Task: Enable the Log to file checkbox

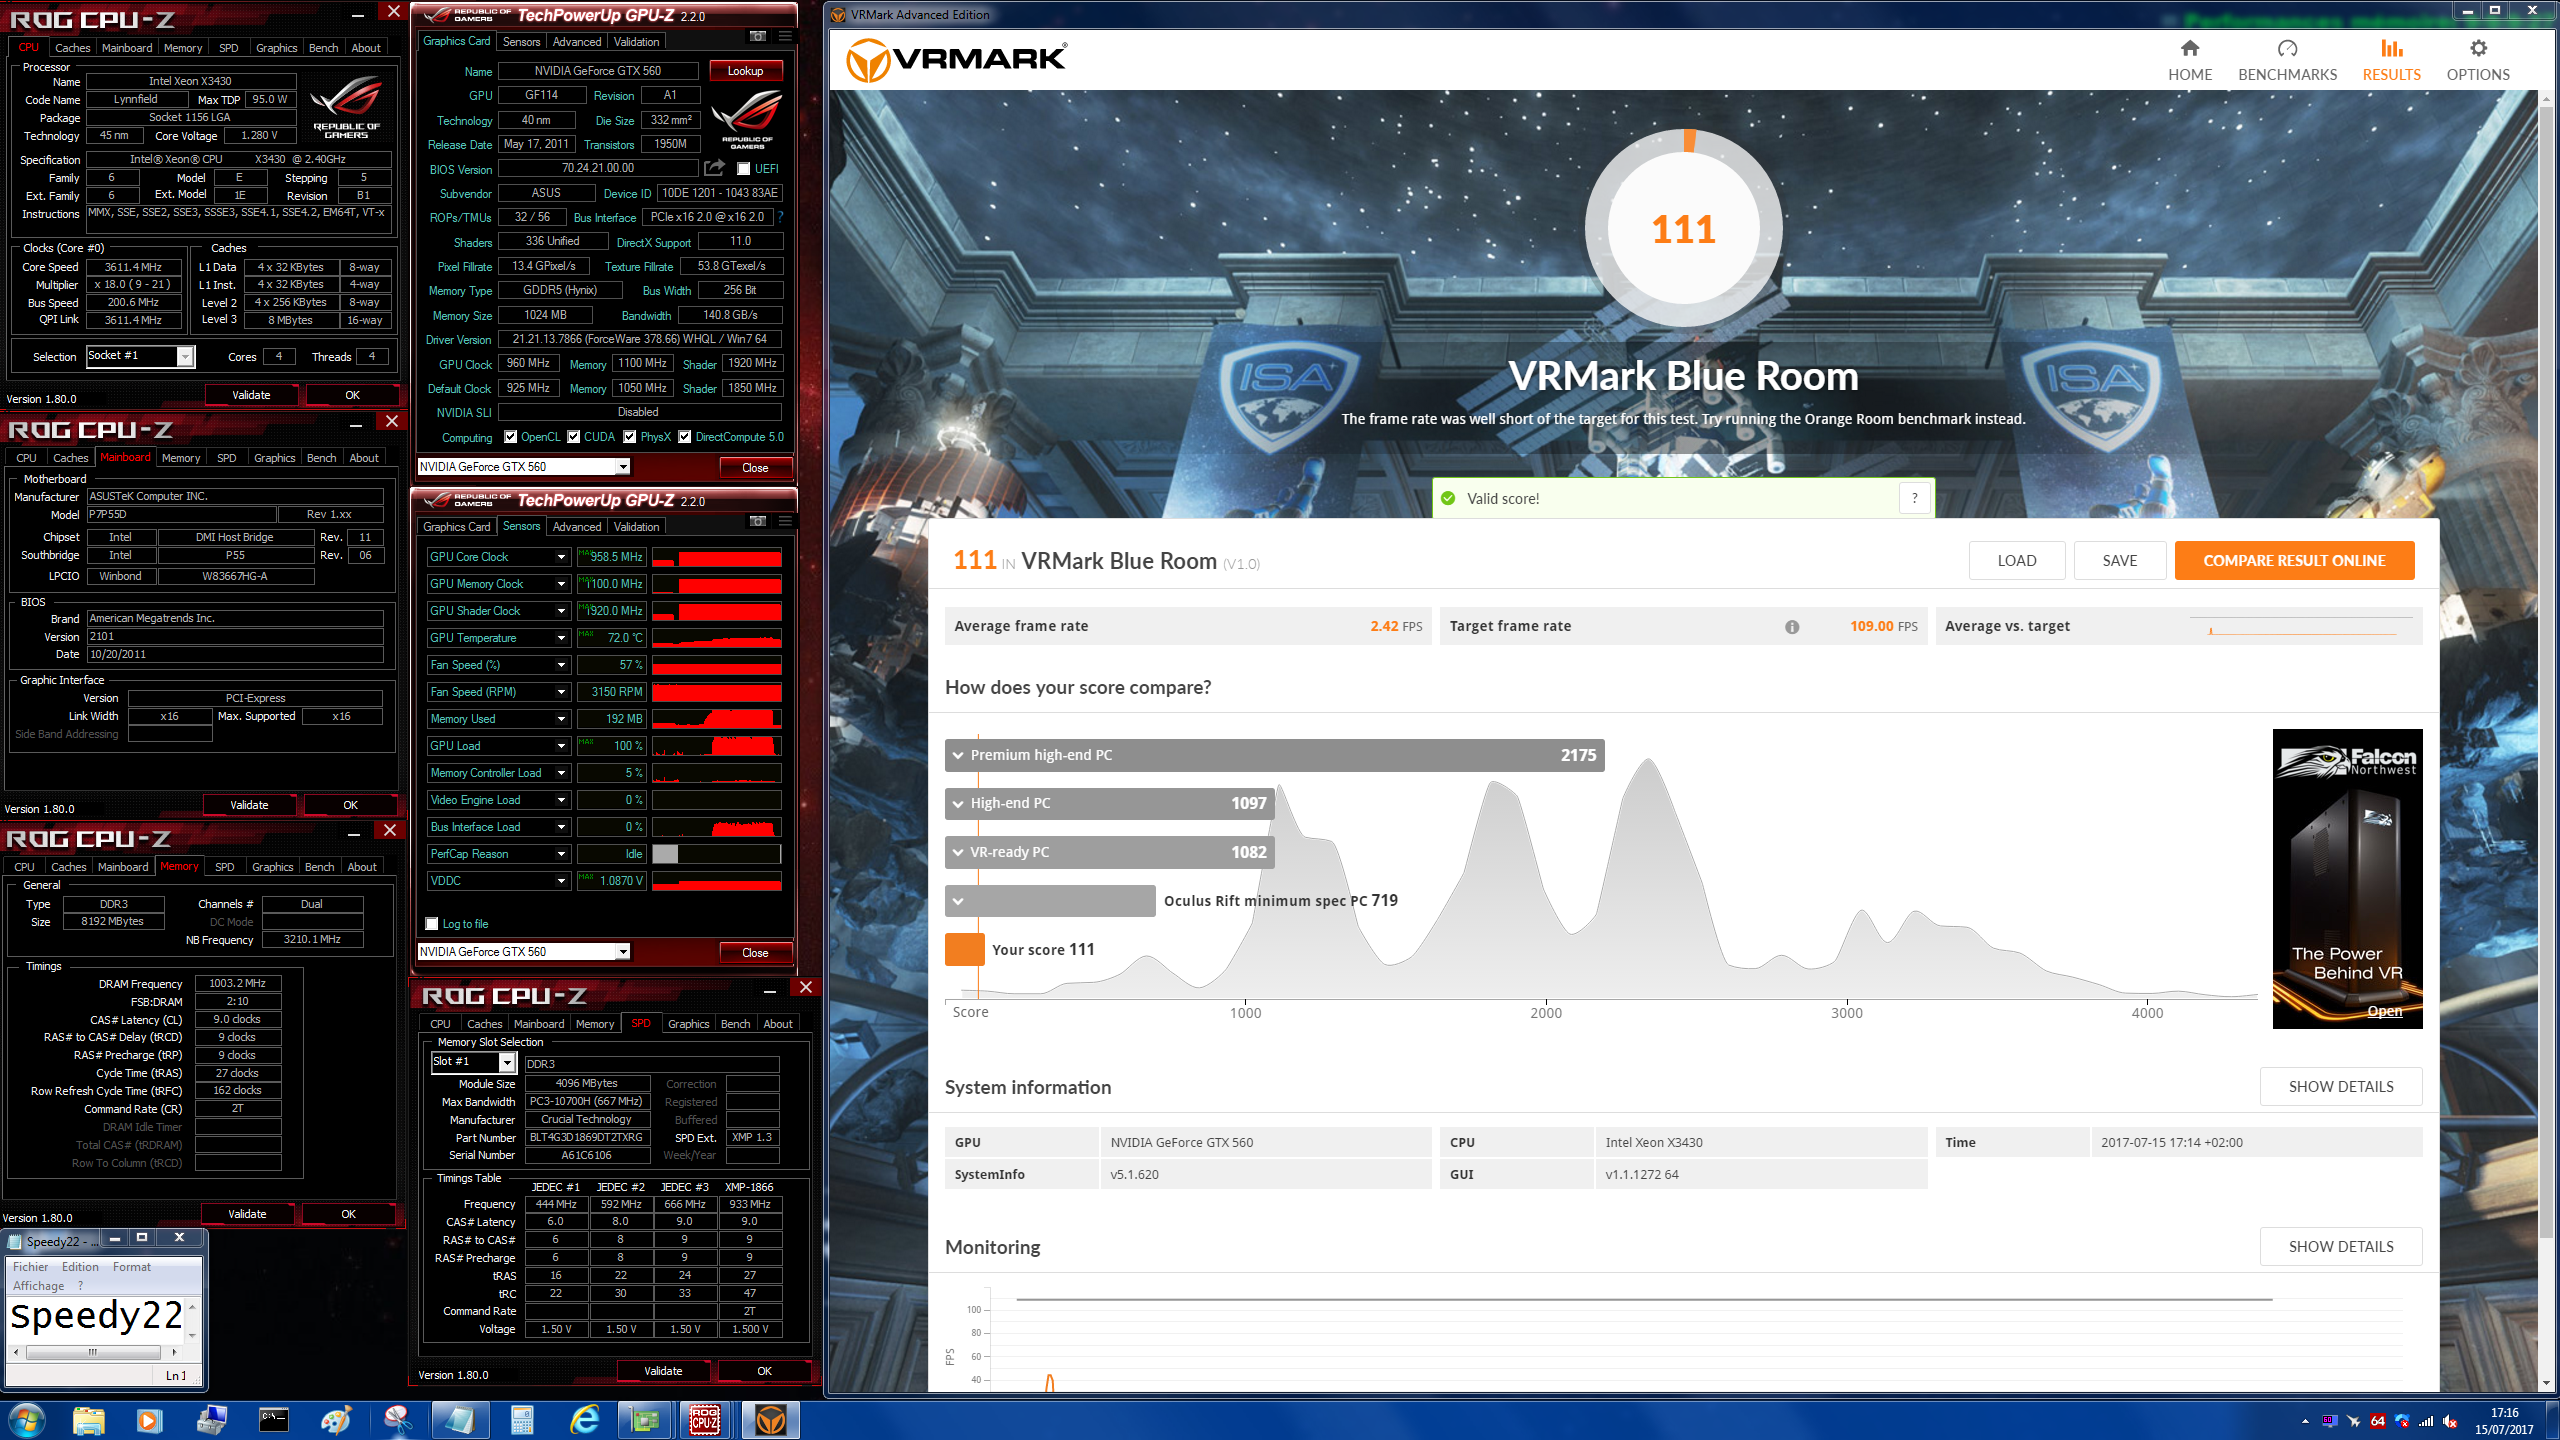Action: coord(432,924)
